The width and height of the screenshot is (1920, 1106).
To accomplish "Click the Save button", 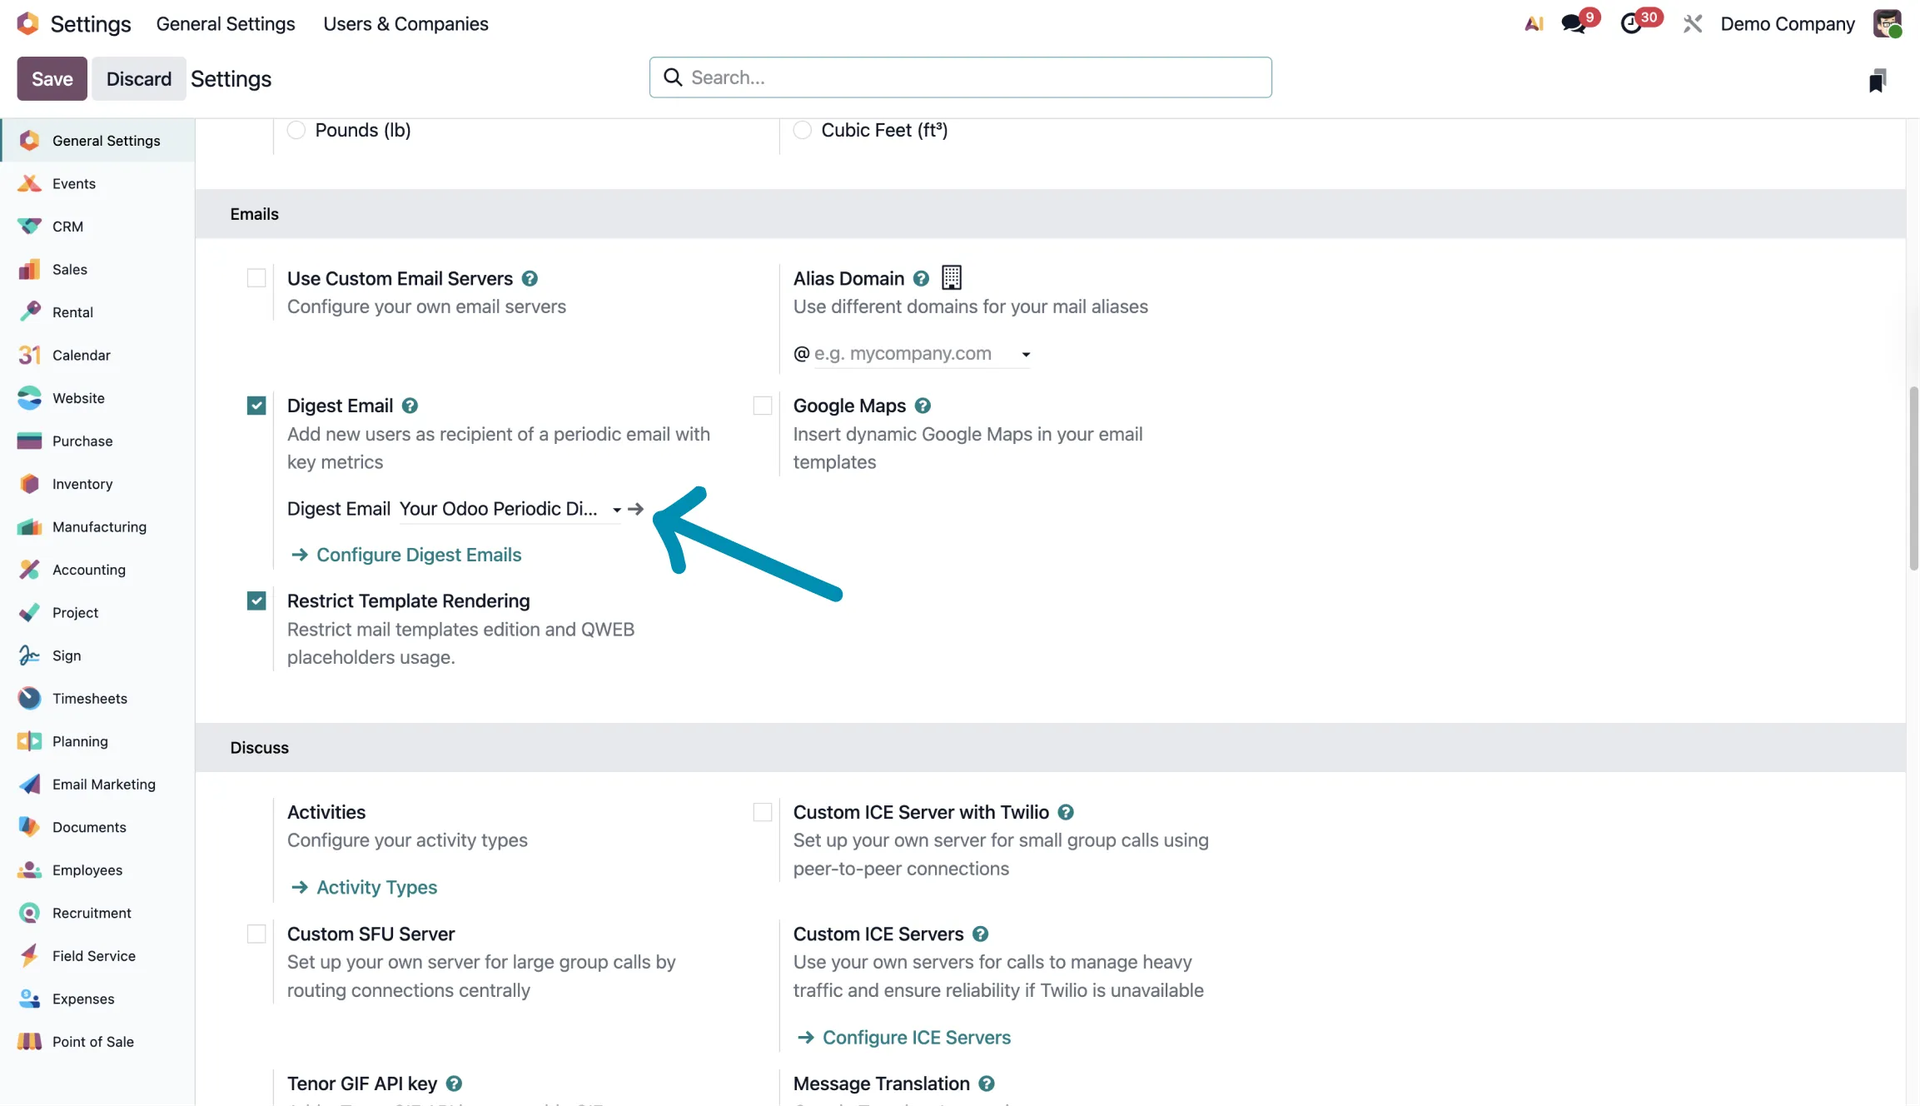I will click(x=52, y=78).
